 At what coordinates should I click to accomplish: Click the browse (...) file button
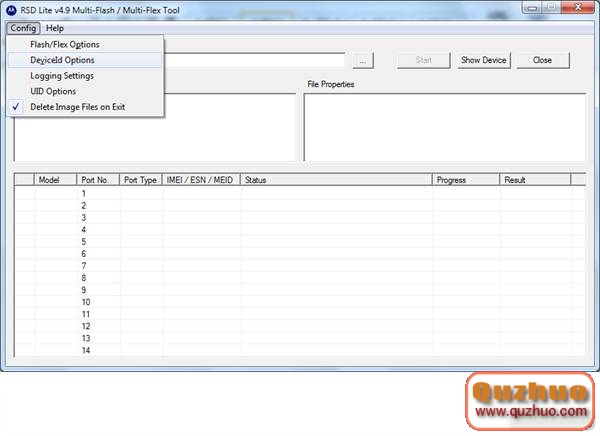click(x=363, y=60)
